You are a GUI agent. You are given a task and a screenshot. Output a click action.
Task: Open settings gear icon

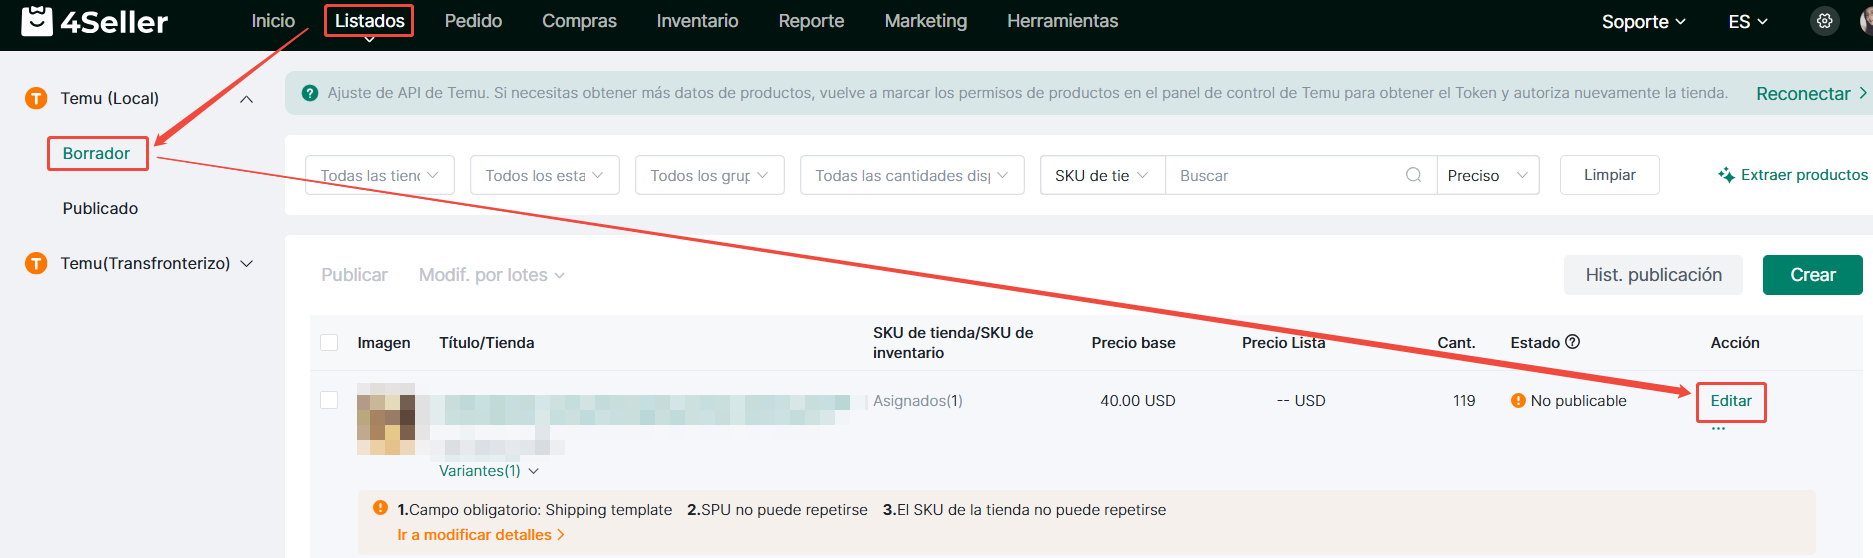pos(1825,21)
